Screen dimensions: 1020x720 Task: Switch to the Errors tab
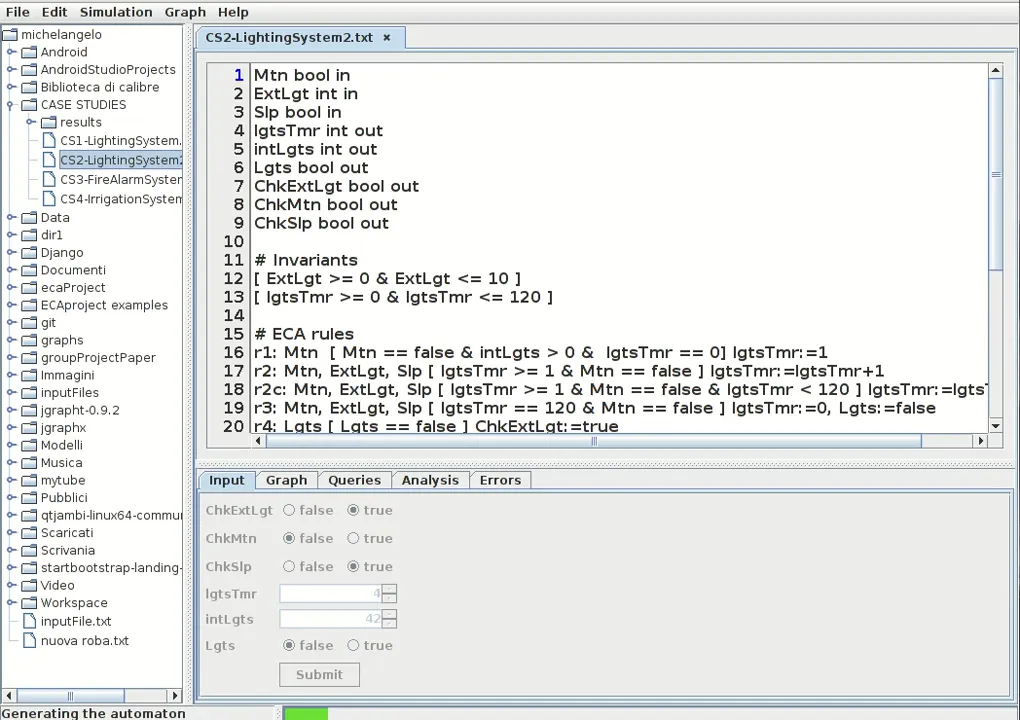pos(500,480)
